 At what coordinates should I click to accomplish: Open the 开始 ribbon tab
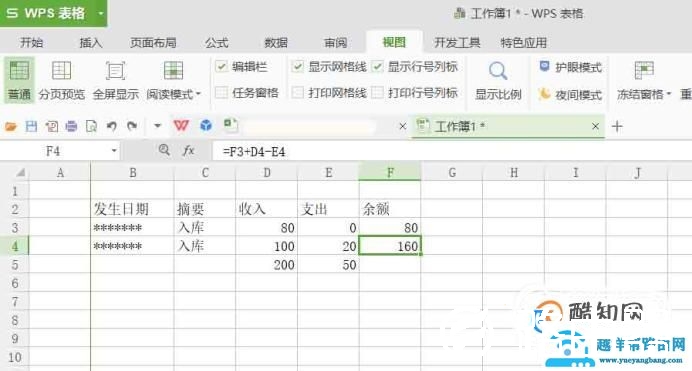[32, 42]
